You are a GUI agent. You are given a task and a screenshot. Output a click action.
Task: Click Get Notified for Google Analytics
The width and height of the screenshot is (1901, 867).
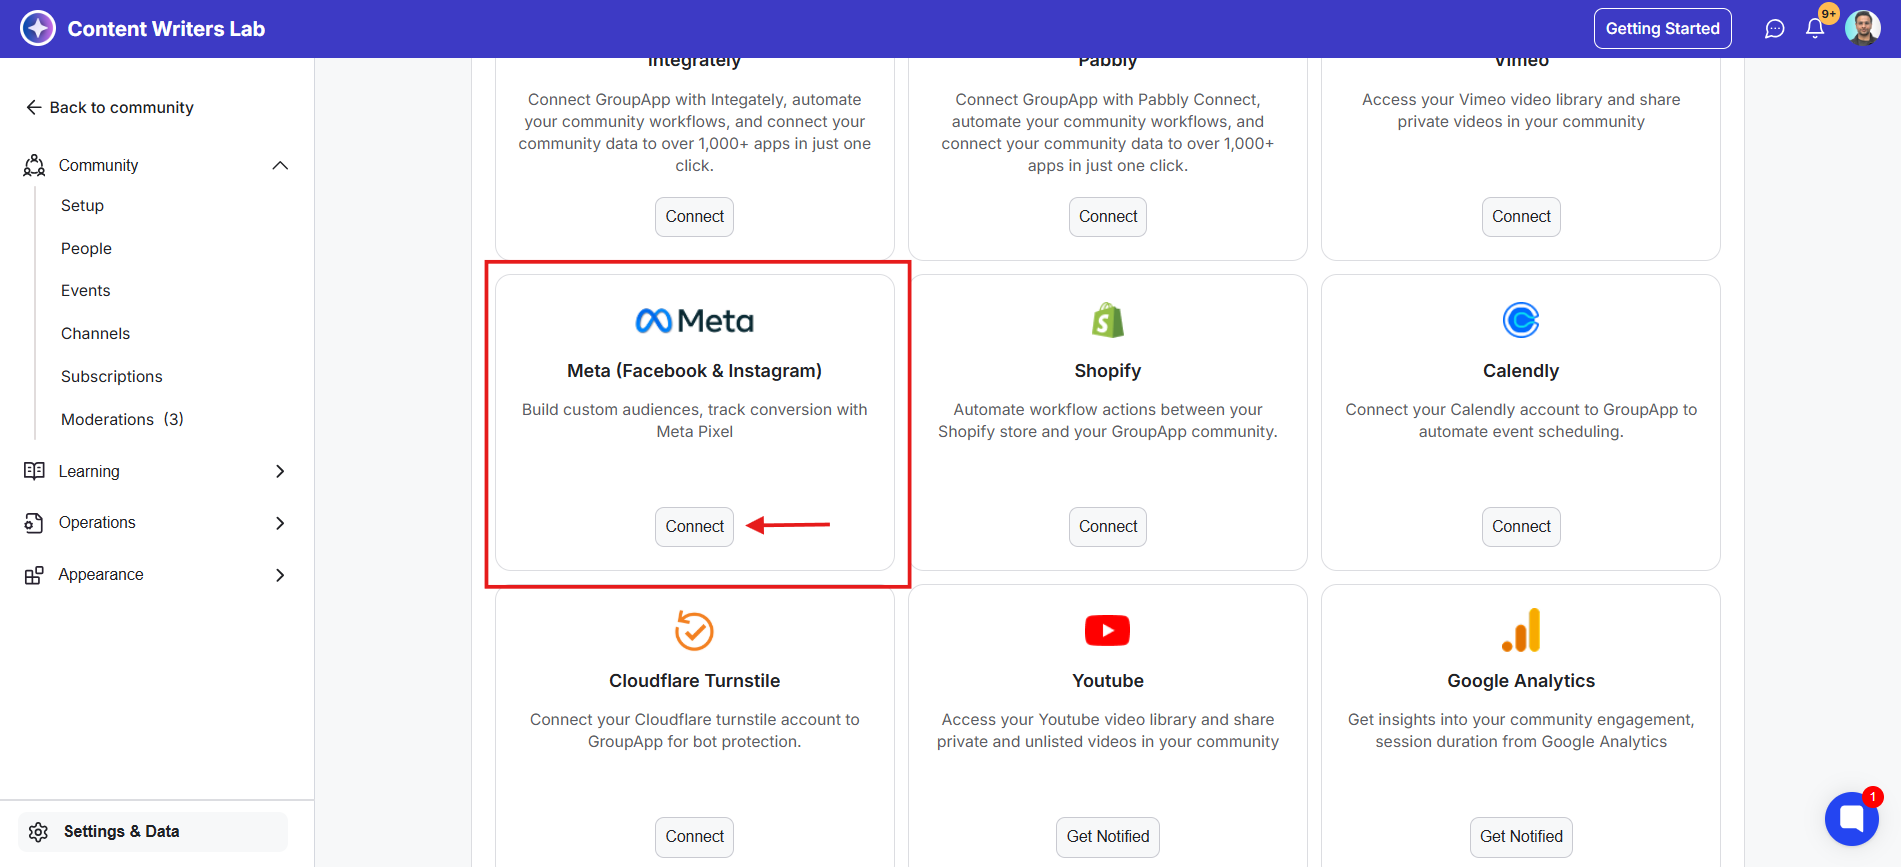[x=1521, y=837]
